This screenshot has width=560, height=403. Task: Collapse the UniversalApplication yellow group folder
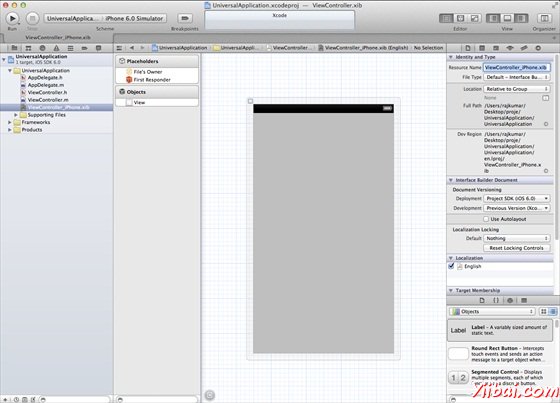click(10, 71)
